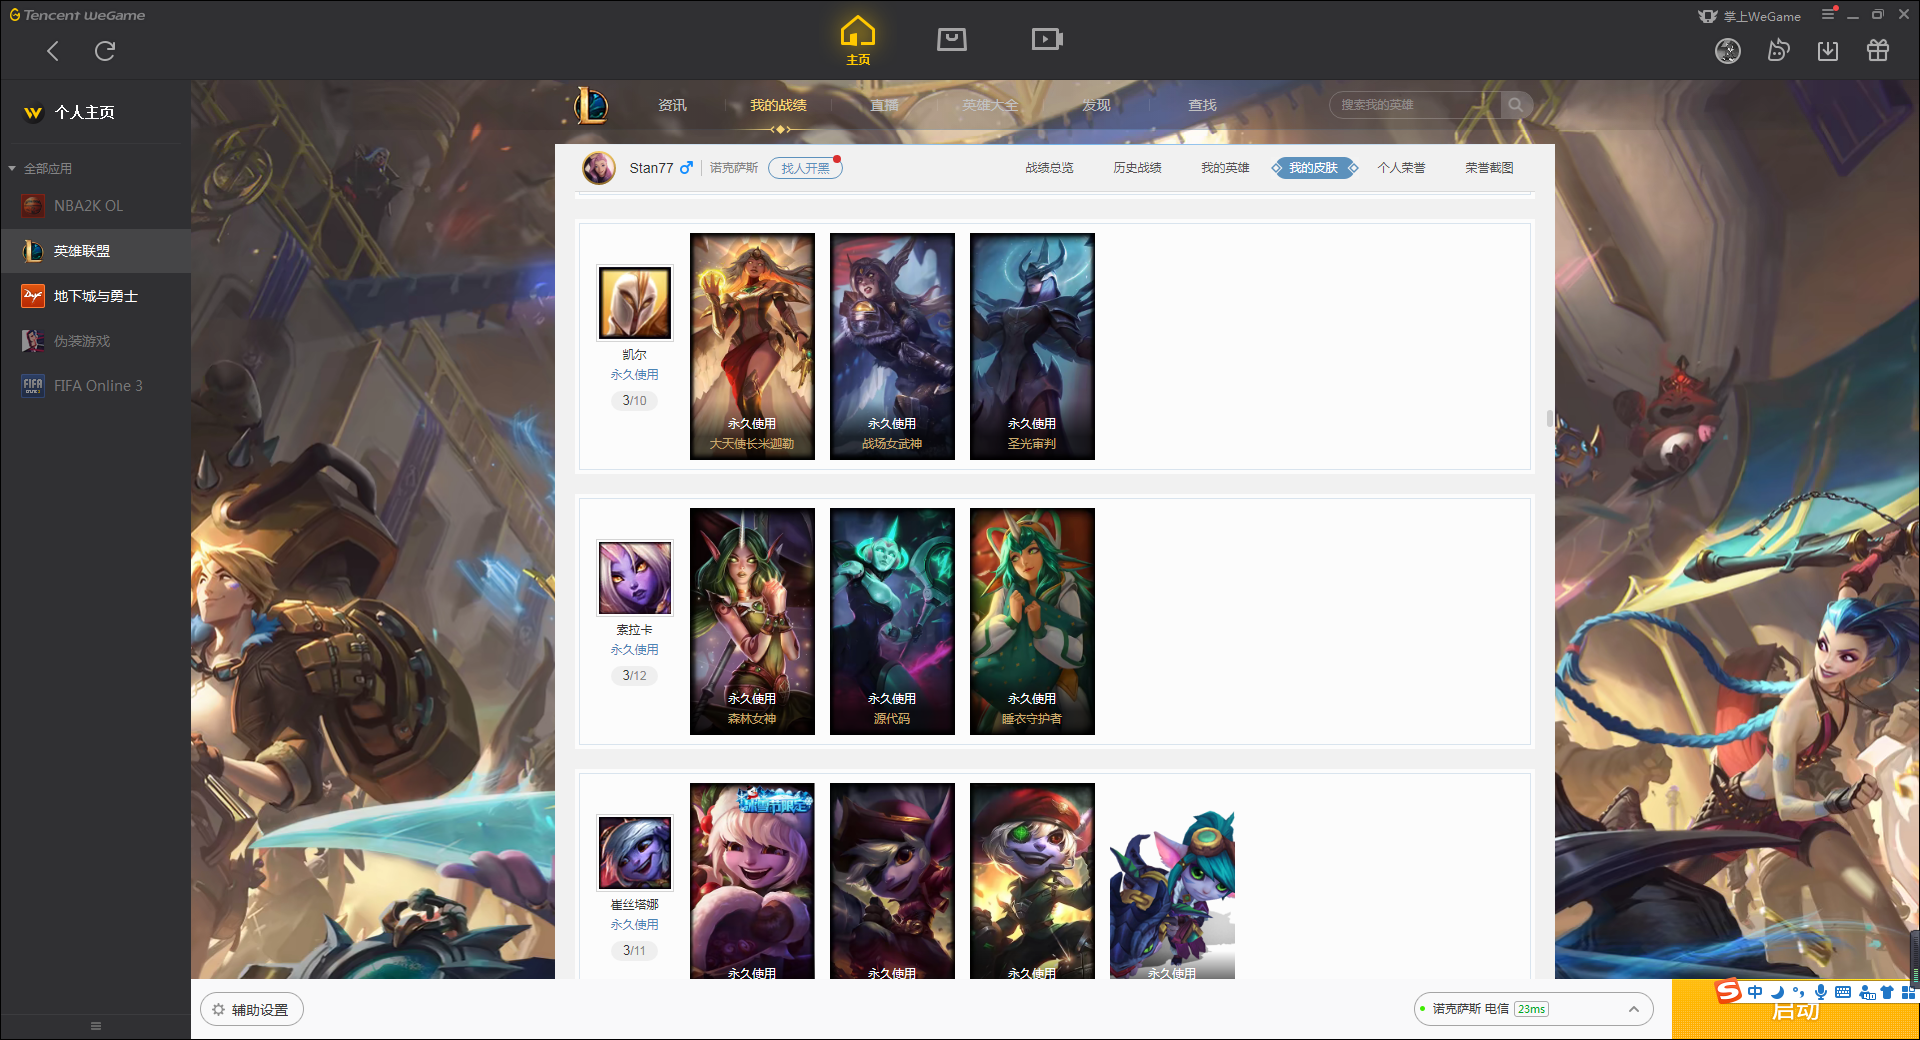Image resolution: width=1920 pixels, height=1040 pixels.
Task: Open the 查找 tab
Action: pyautogui.click(x=1202, y=105)
